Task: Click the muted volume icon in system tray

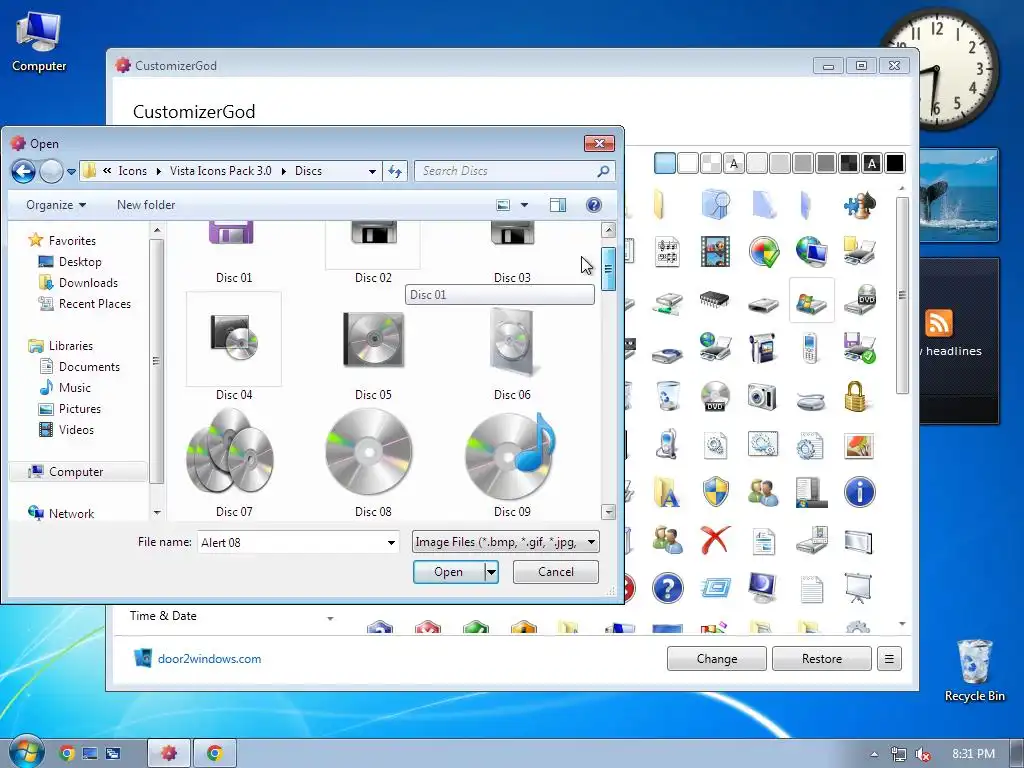Action: (923, 754)
